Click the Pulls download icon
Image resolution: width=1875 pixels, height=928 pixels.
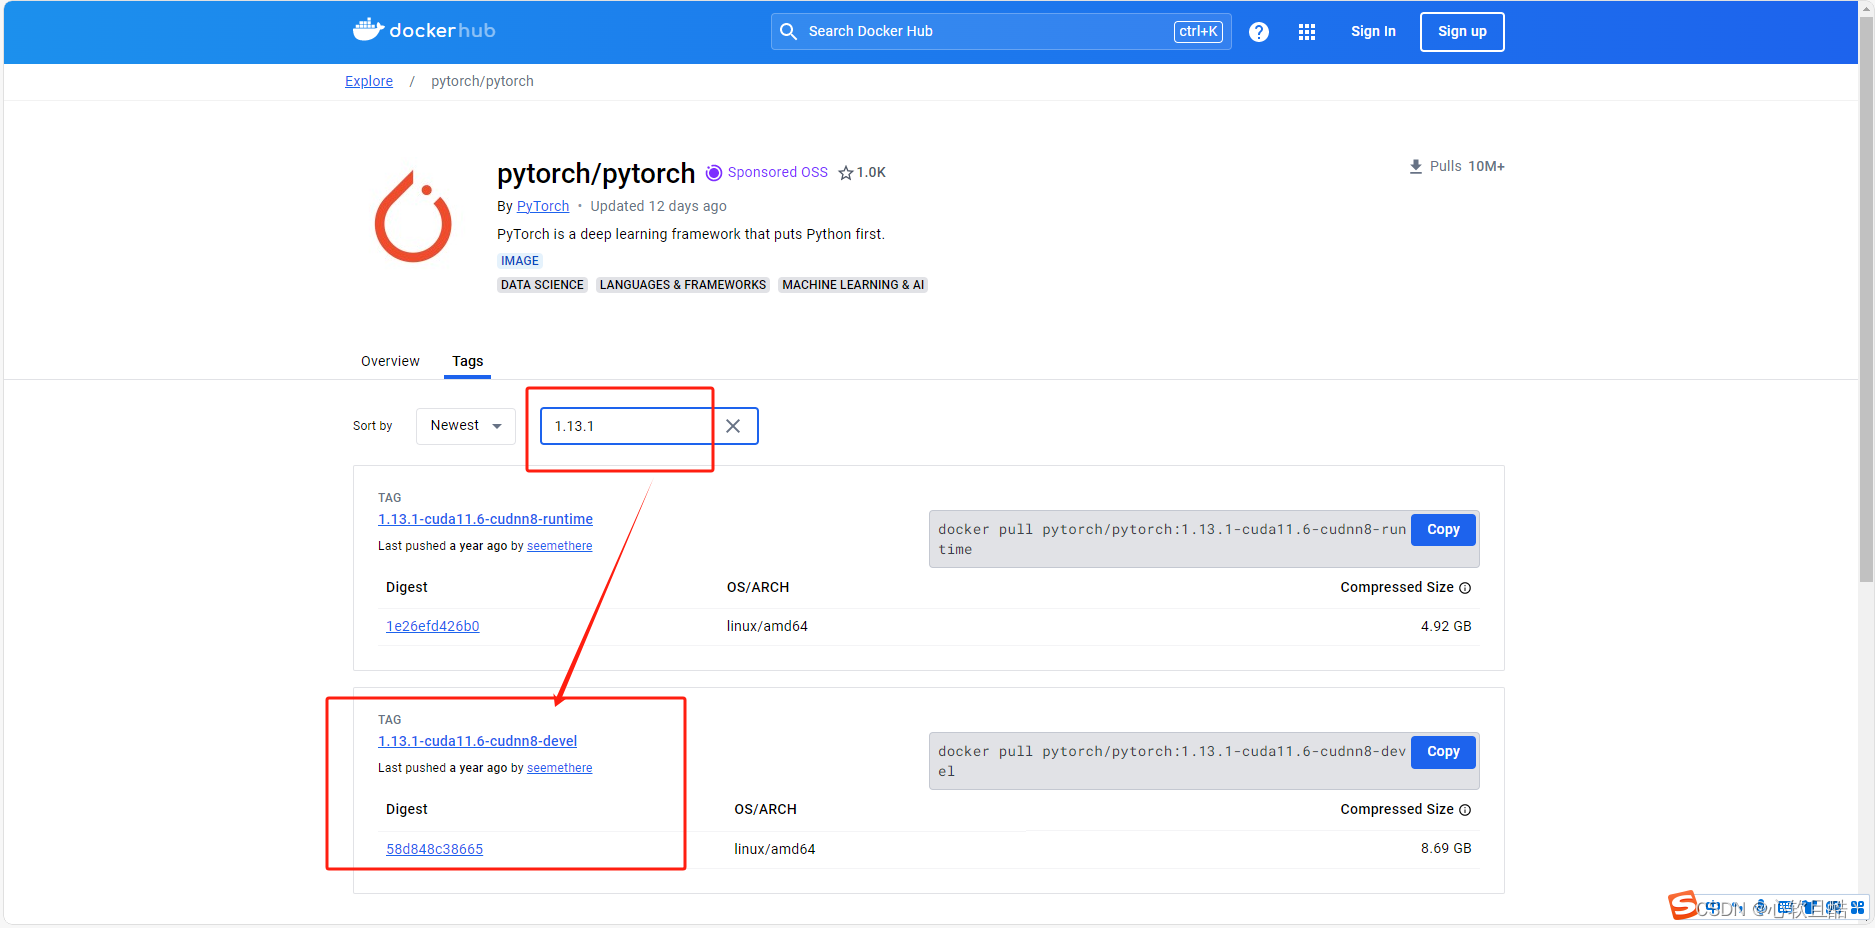pyautogui.click(x=1416, y=166)
